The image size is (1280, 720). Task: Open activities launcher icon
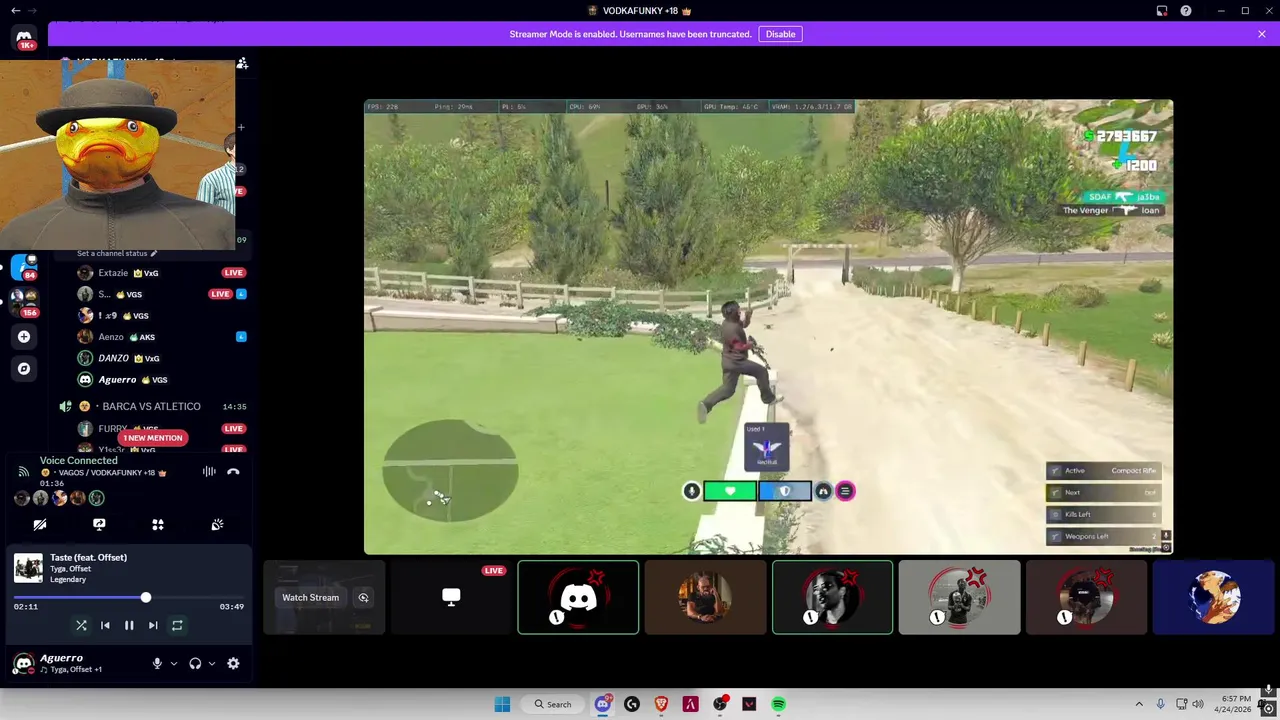[157, 524]
